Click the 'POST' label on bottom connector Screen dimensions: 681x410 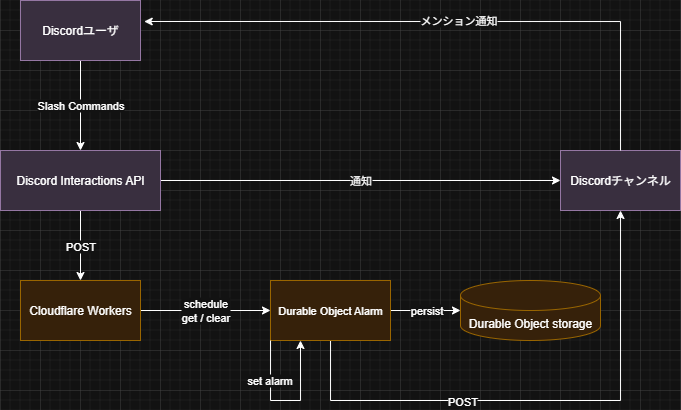(463, 402)
